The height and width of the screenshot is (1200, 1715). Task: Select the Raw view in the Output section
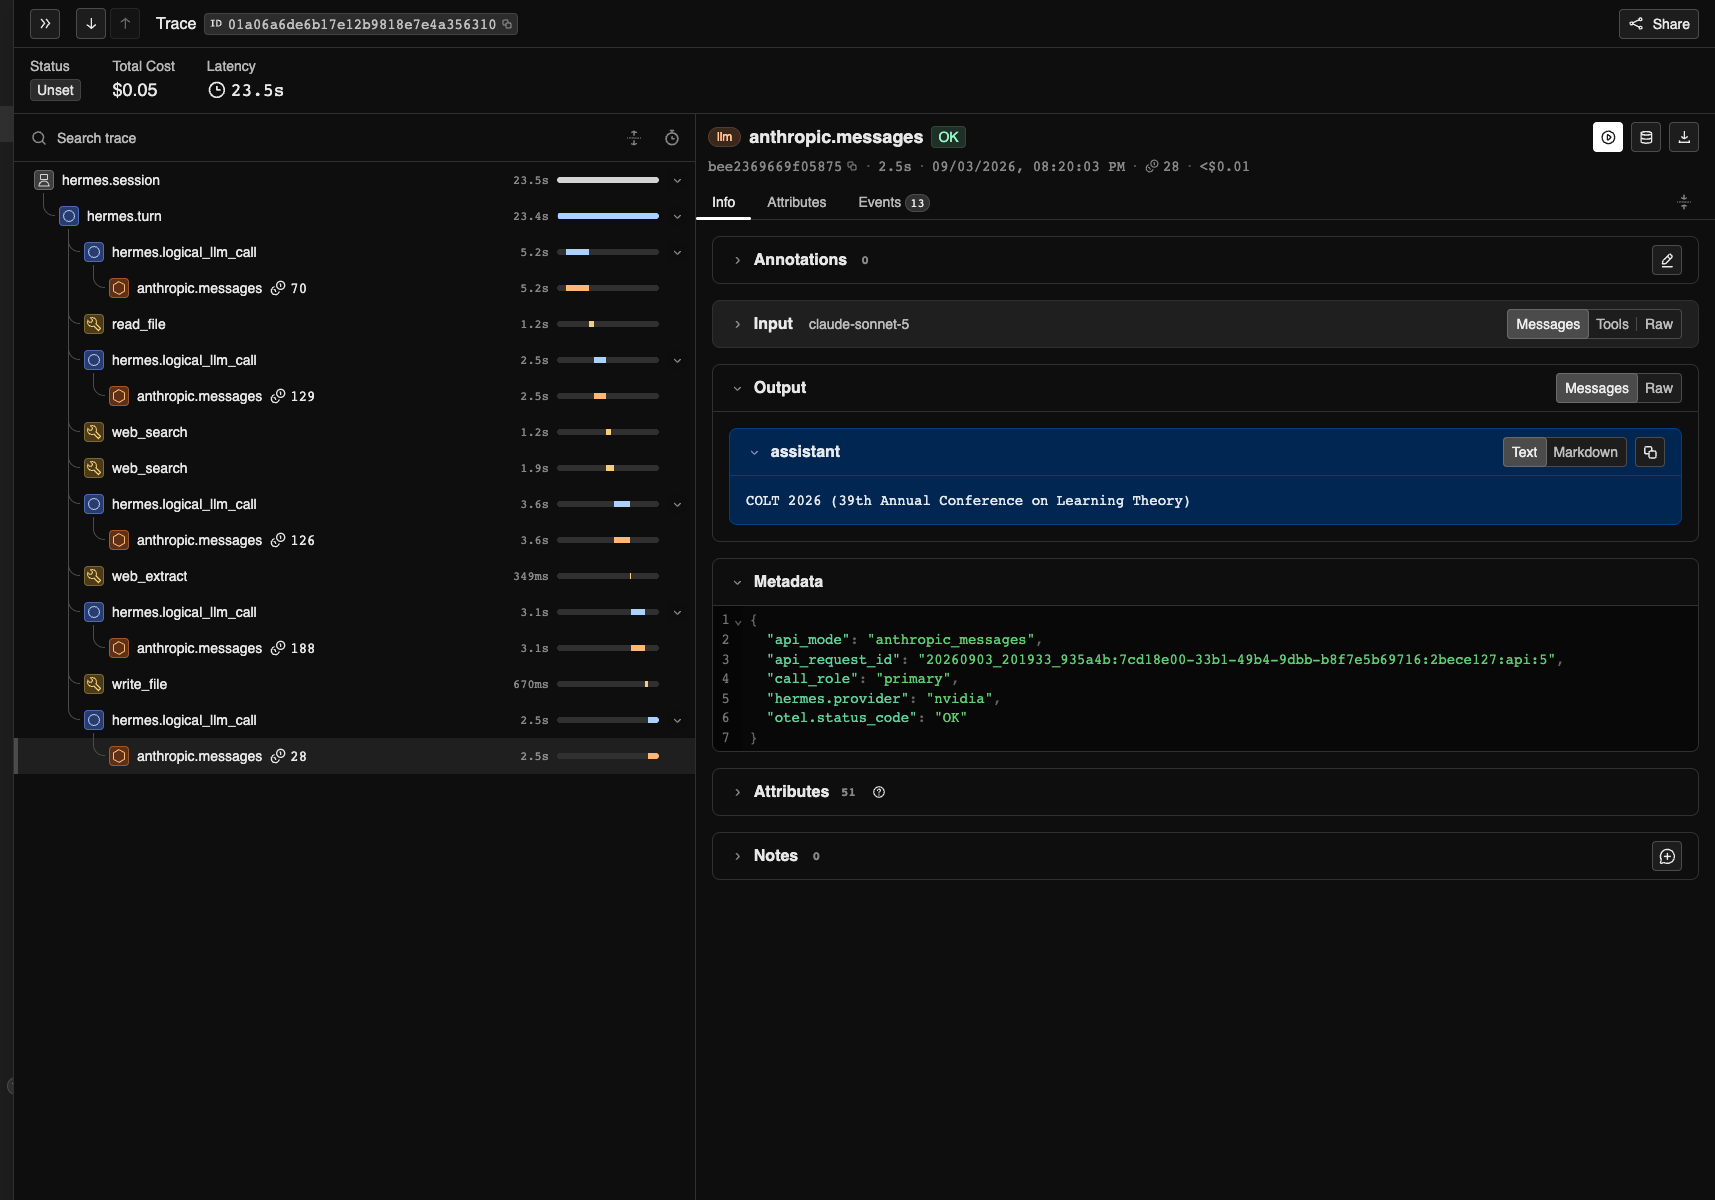tap(1658, 388)
